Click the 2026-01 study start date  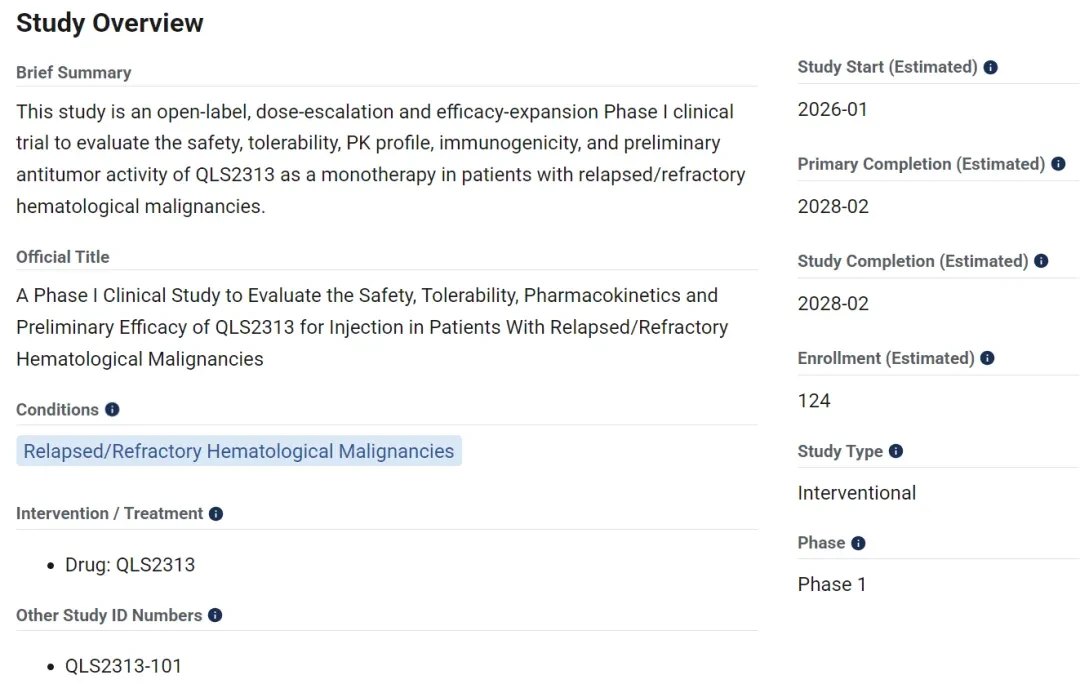pos(833,110)
